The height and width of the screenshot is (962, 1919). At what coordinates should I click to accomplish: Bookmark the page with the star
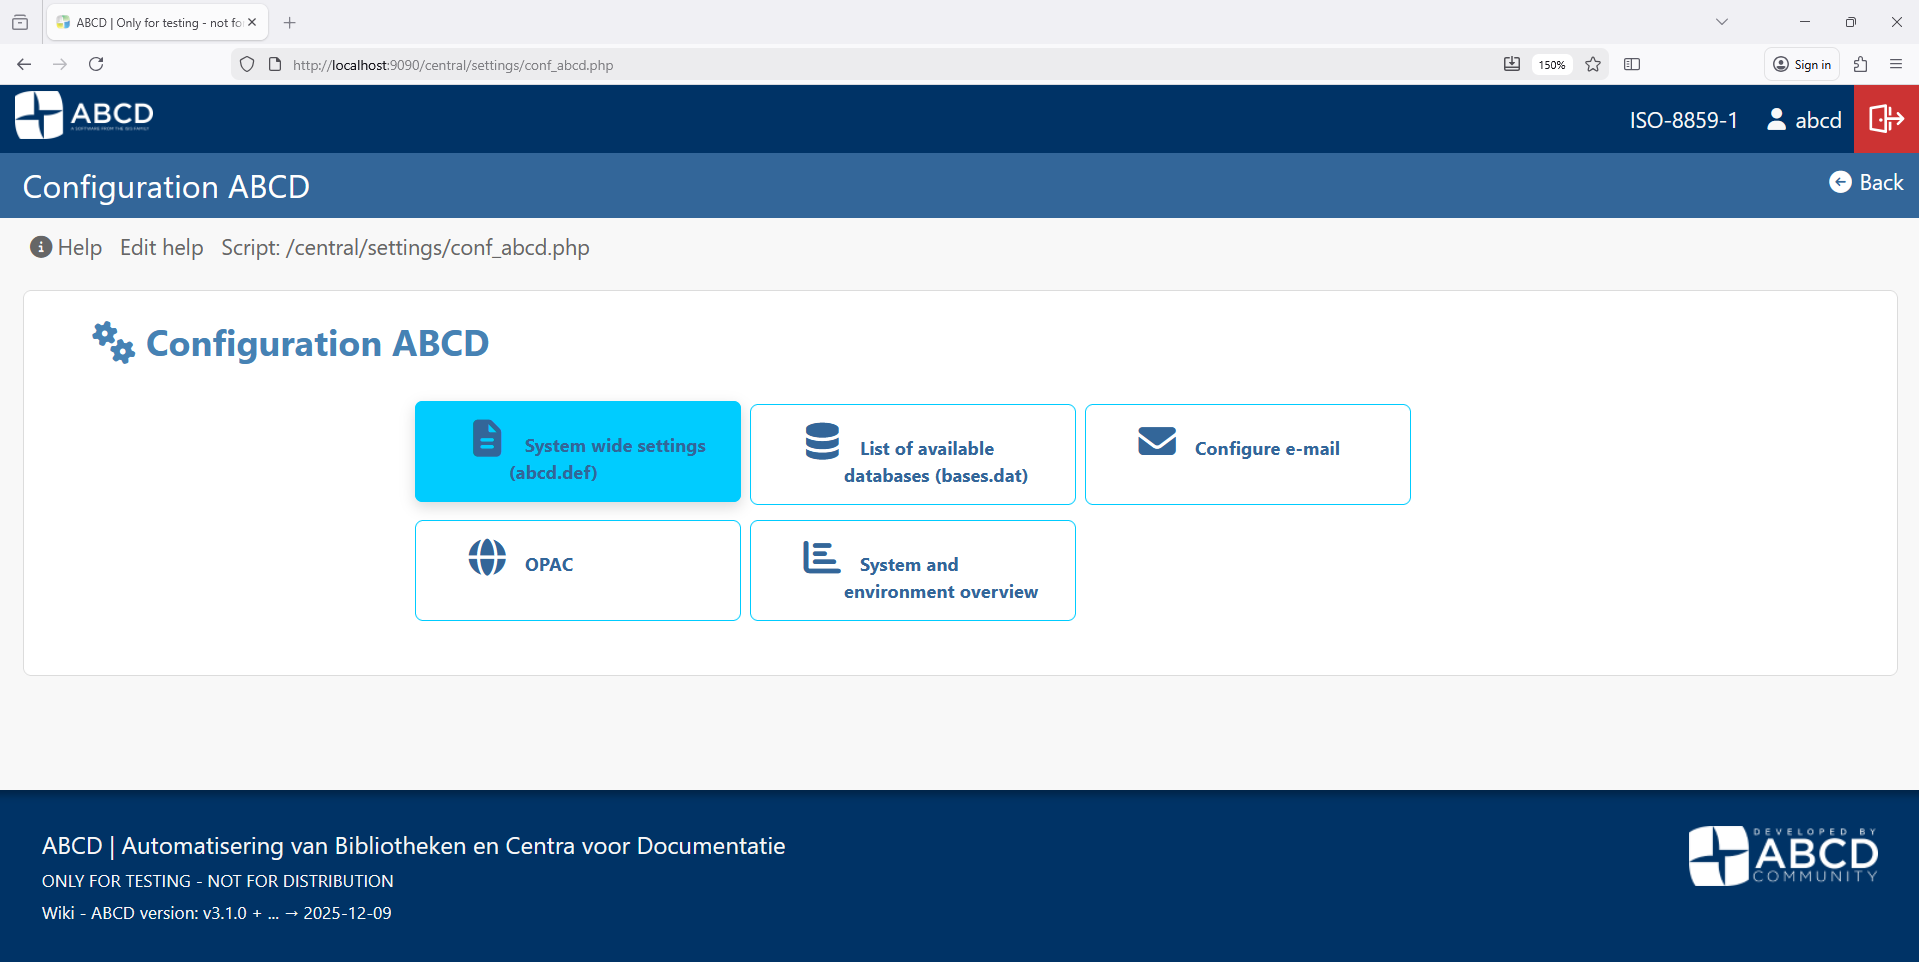tap(1592, 64)
